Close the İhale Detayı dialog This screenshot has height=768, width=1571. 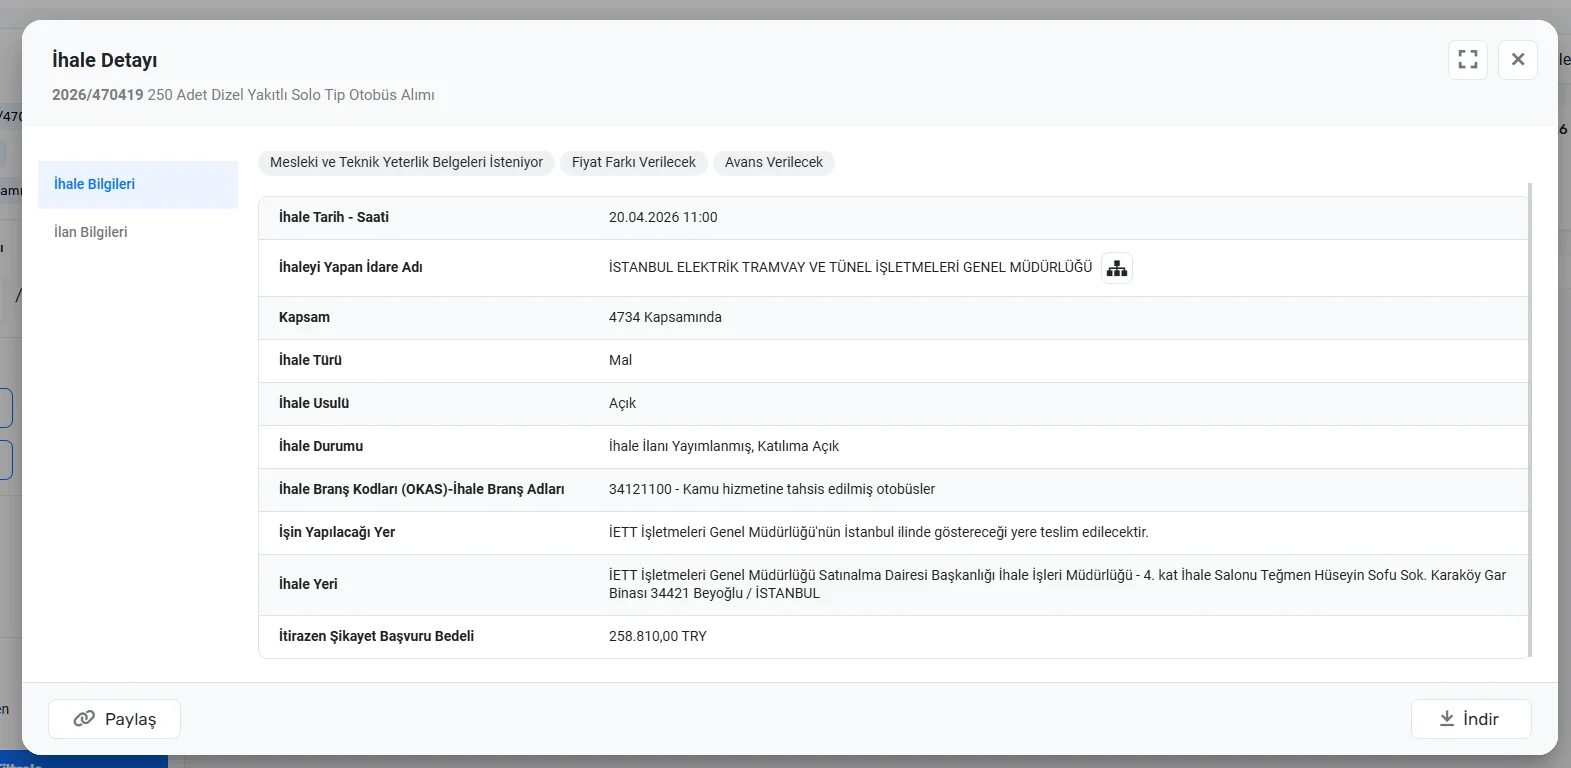point(1517,60)
